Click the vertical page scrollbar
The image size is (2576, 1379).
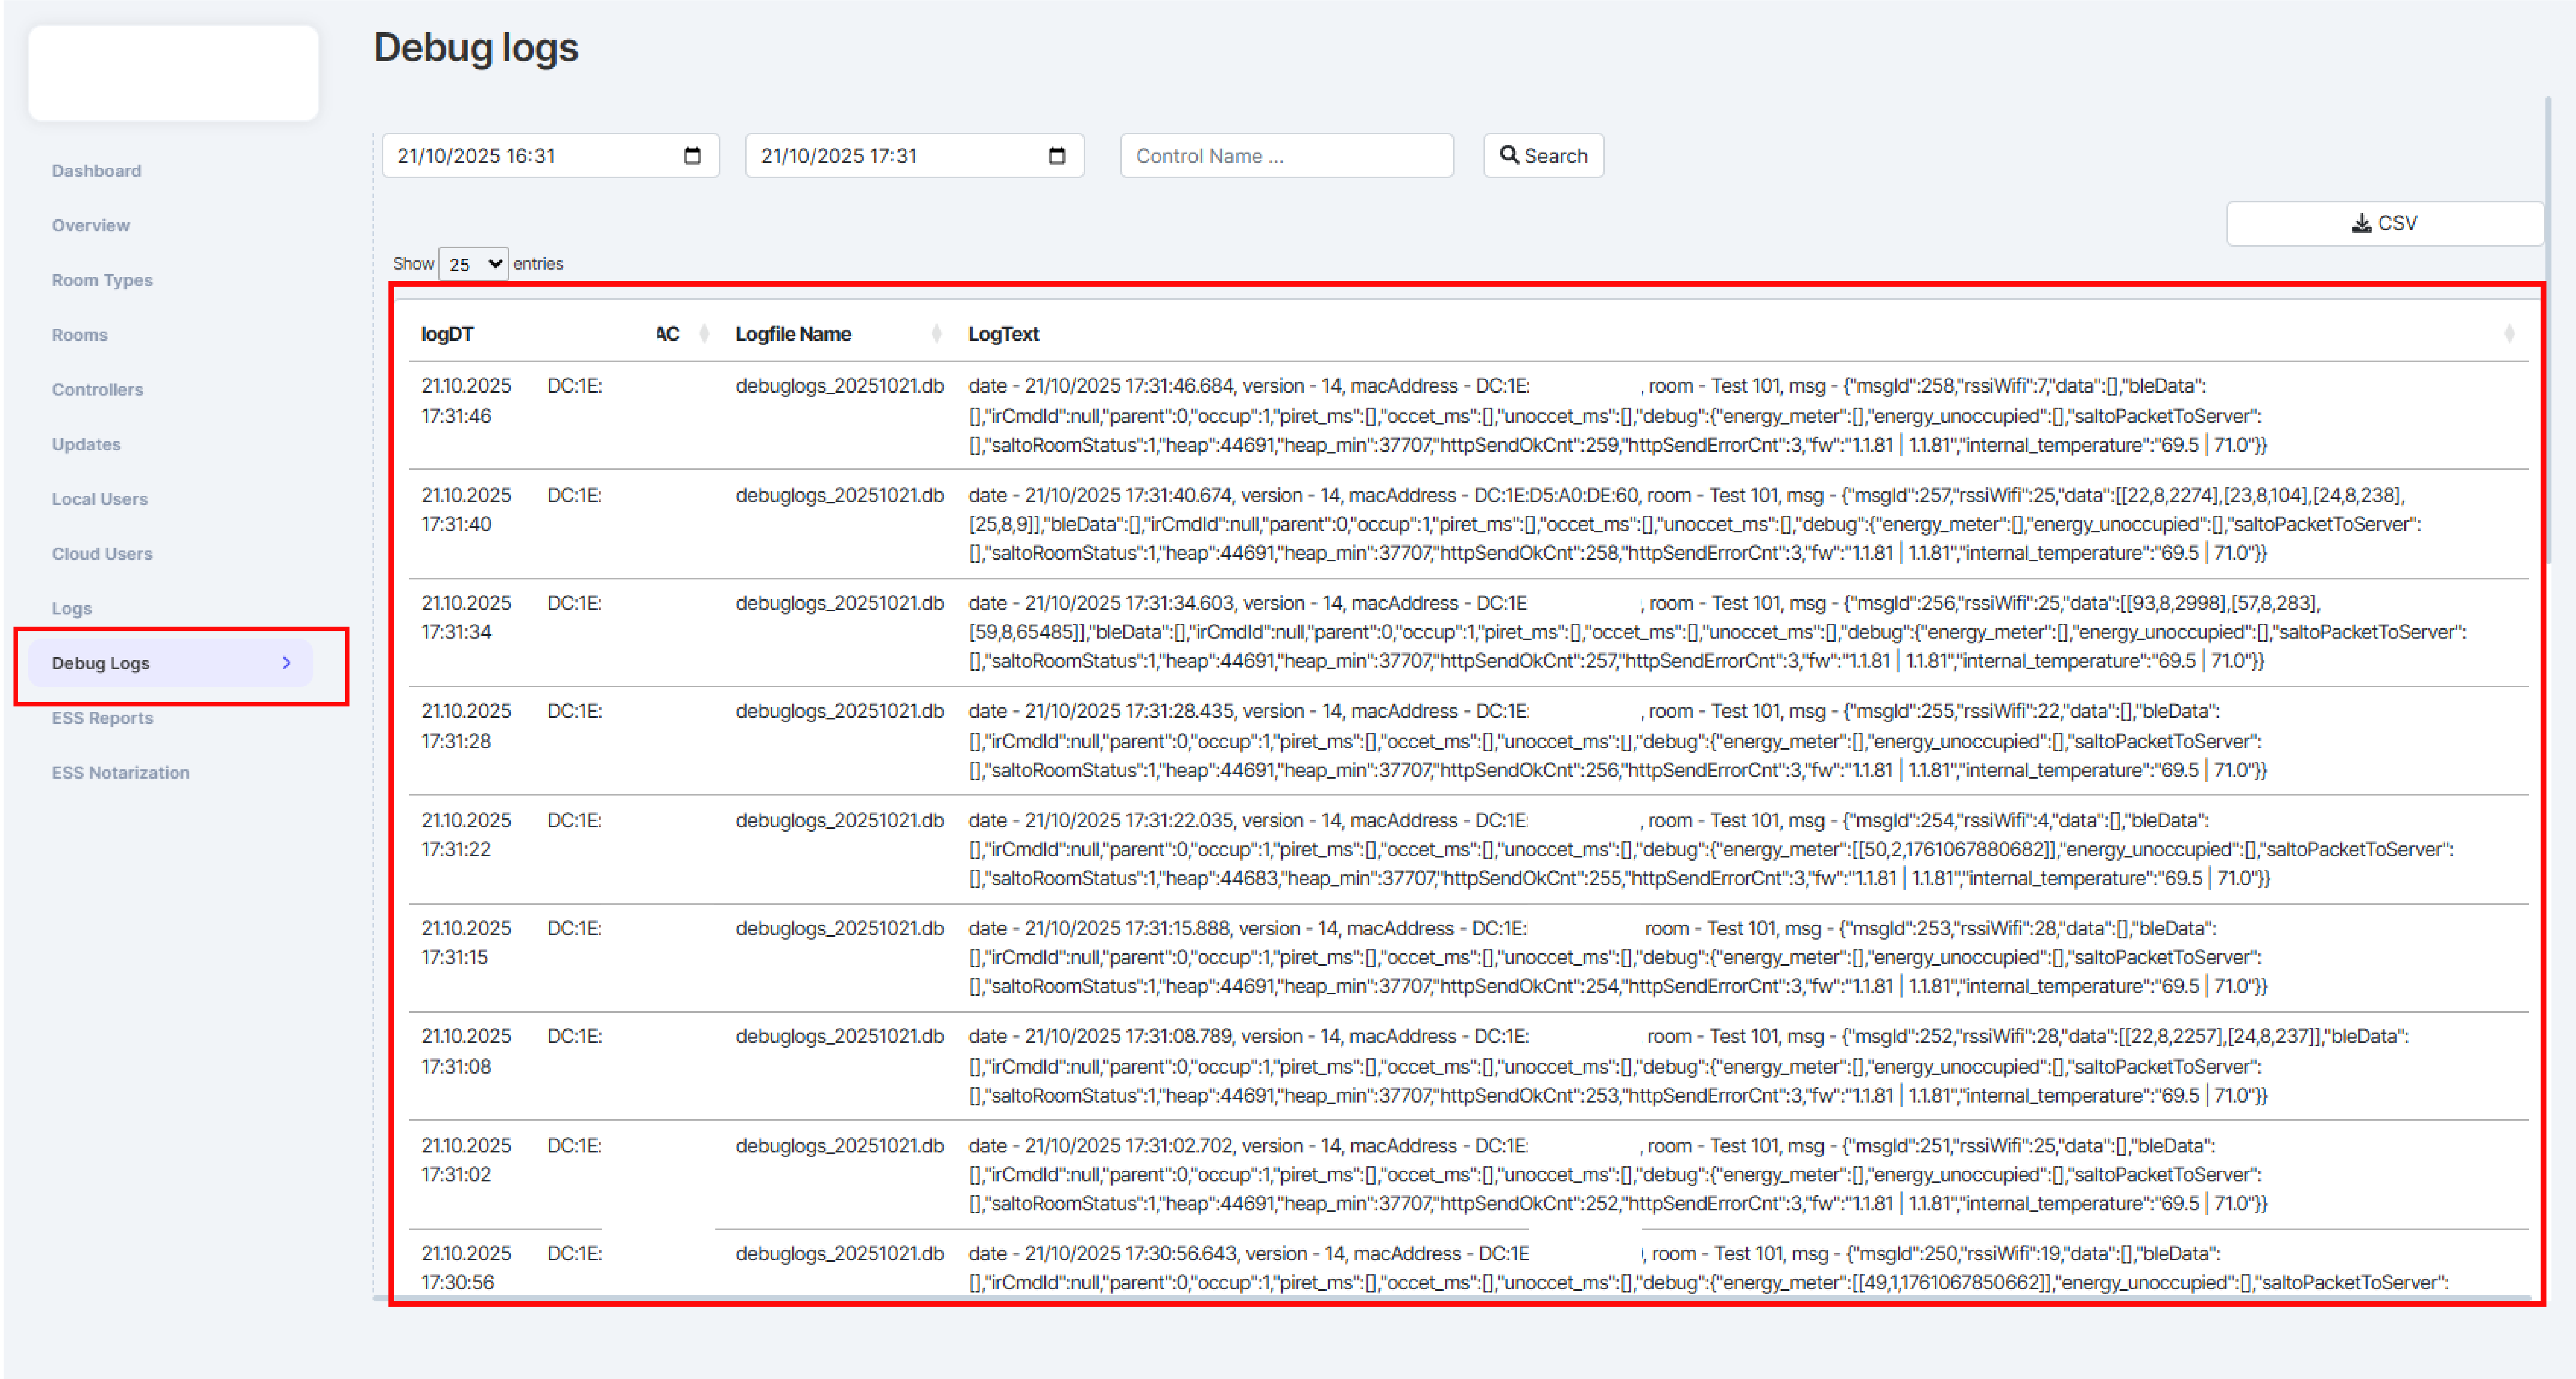click(2549, 330)
